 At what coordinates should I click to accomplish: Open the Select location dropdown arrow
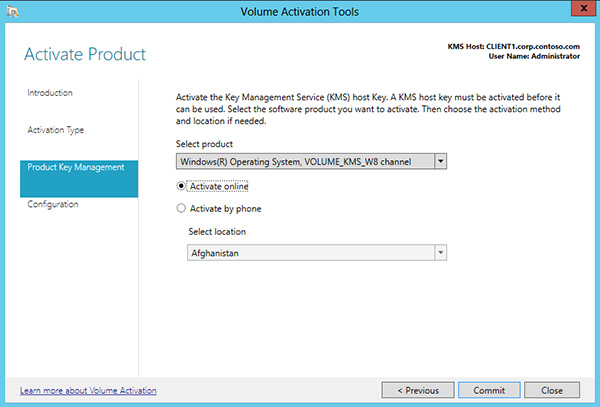(x=440, y=253)
